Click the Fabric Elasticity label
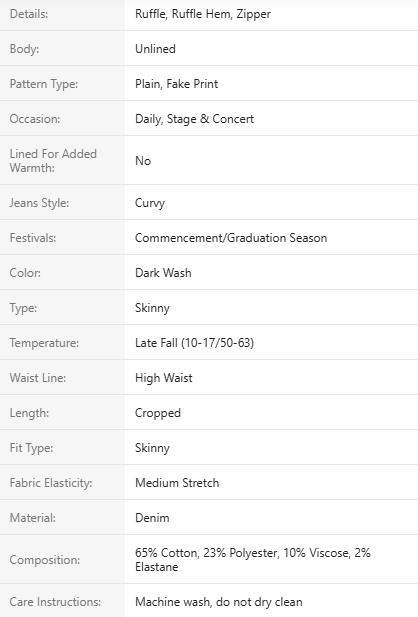This screenshot has height=617, width=418. [51, 483]
